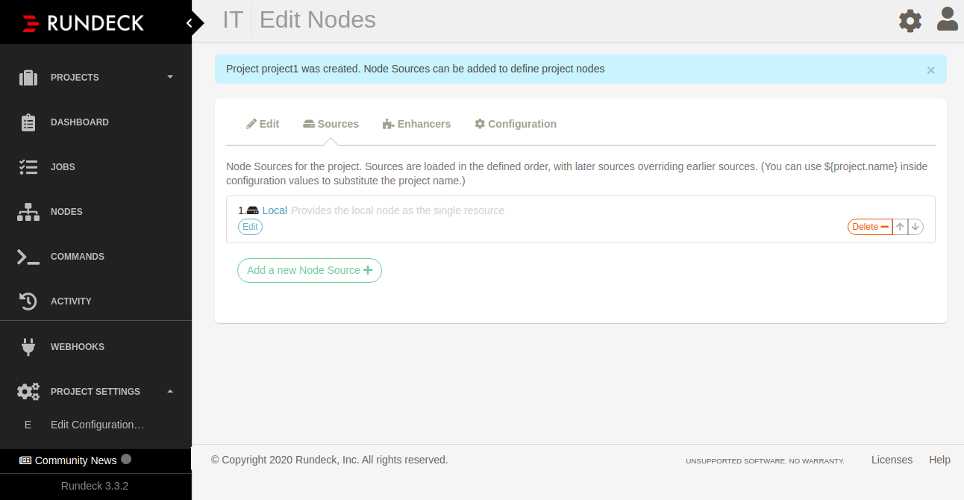Open Commands in the sidebar

77,256
